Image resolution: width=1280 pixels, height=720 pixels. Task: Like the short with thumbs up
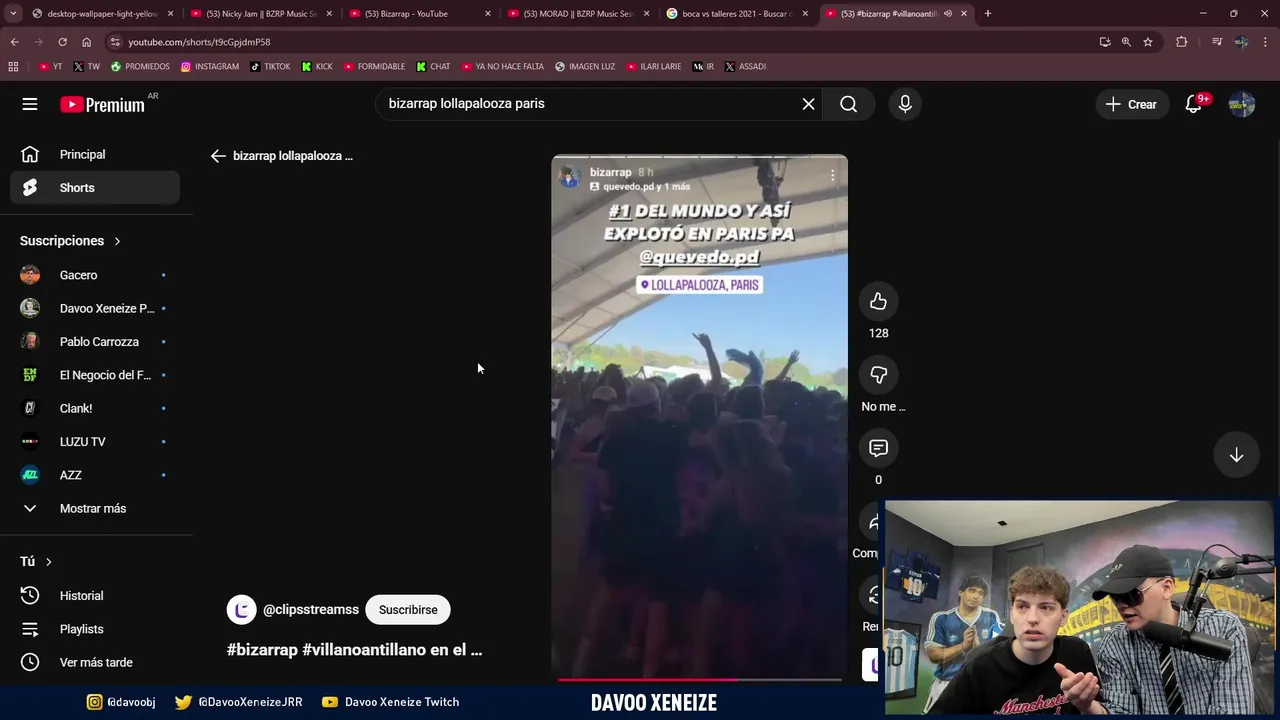coord(878,302)
